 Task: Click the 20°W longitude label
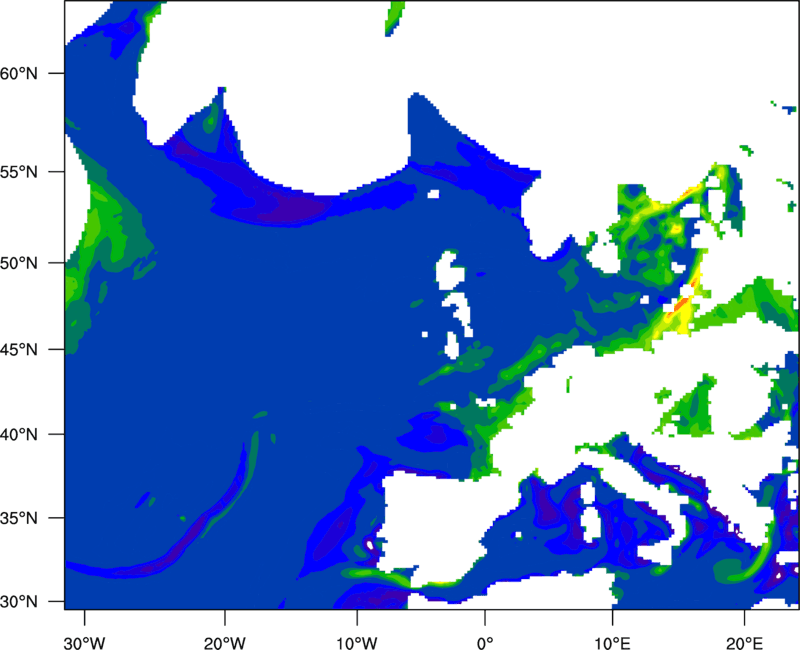click(x=225, y=643)
